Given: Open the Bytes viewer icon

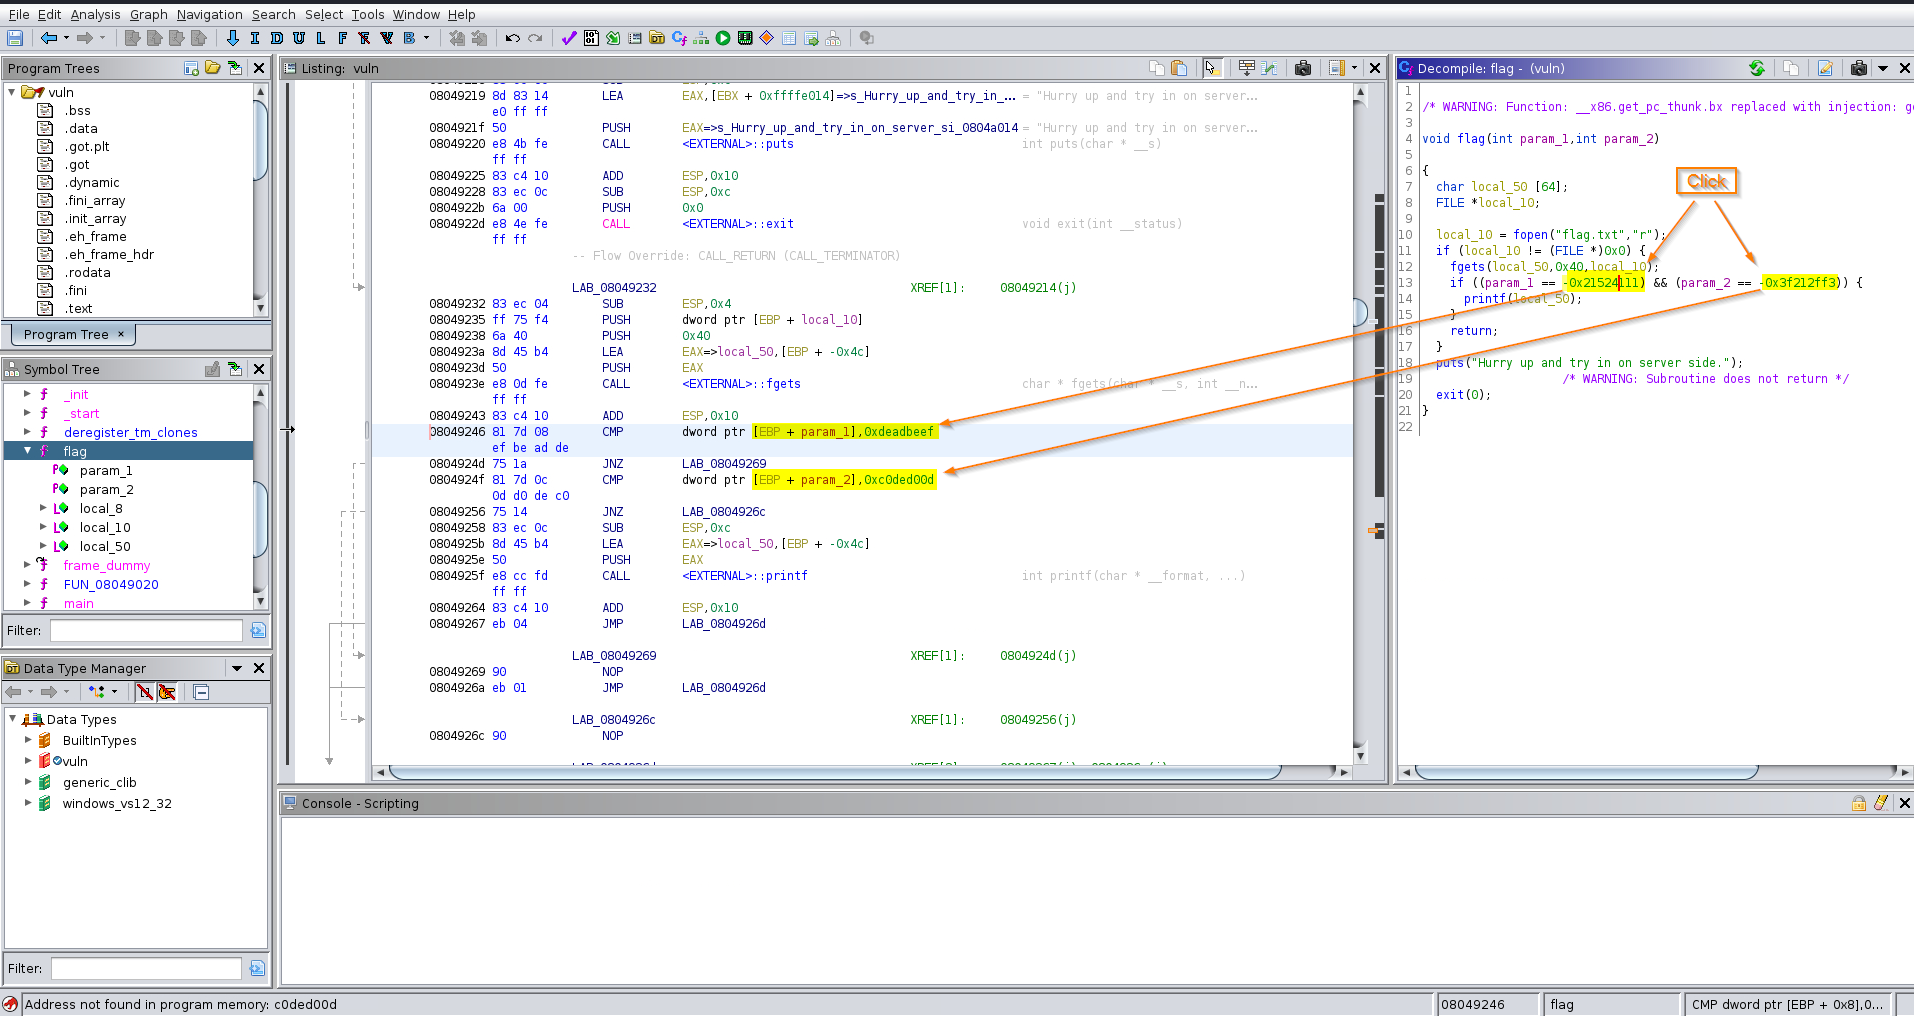Looking at the screenshot, I should [591, 38].
